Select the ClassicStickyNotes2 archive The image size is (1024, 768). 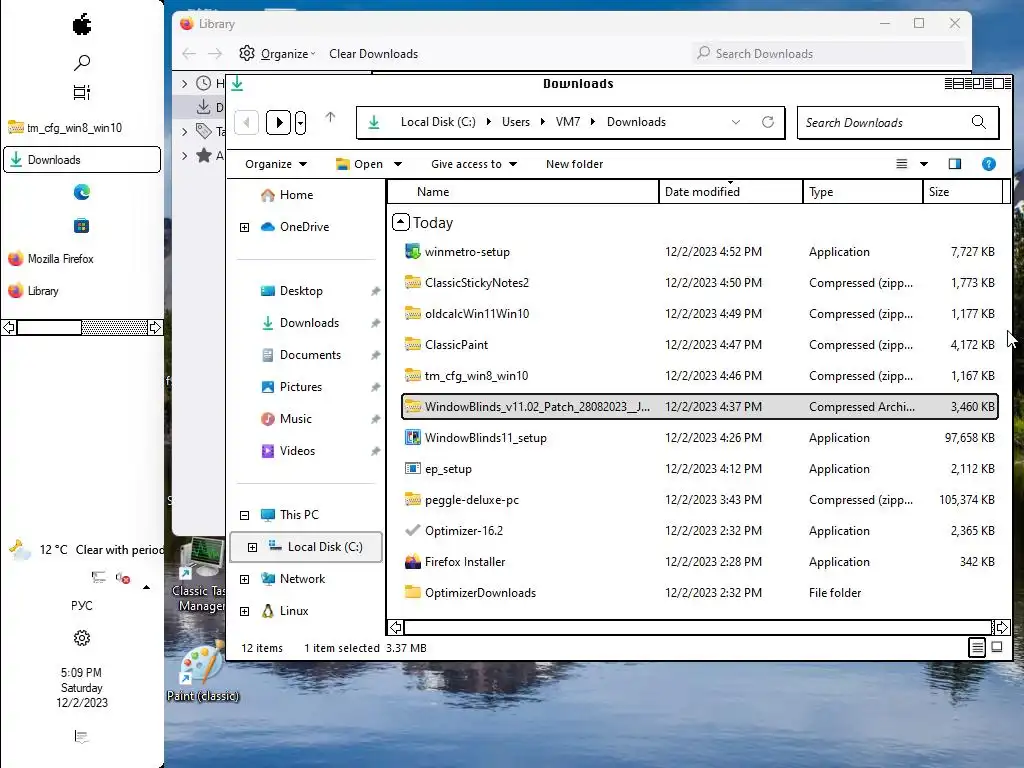tap(700, 283)
